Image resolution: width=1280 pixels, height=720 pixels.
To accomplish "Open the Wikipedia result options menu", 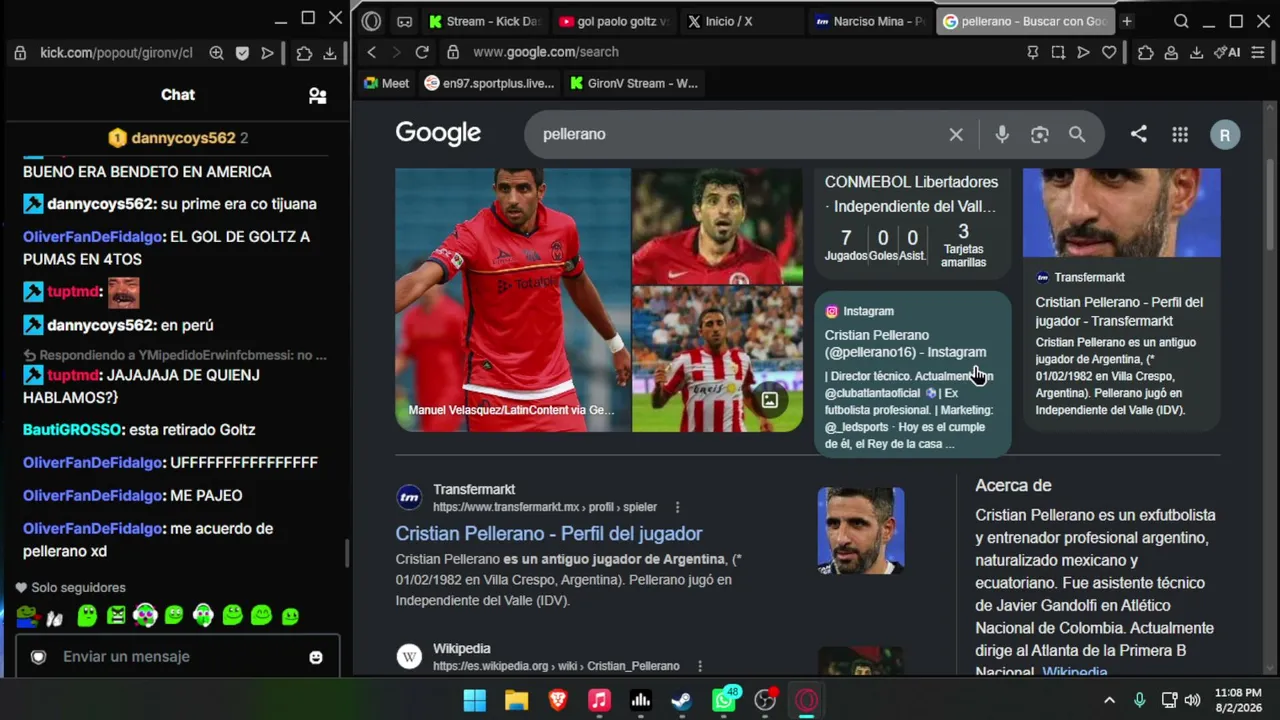I will [x=700, y=666].
